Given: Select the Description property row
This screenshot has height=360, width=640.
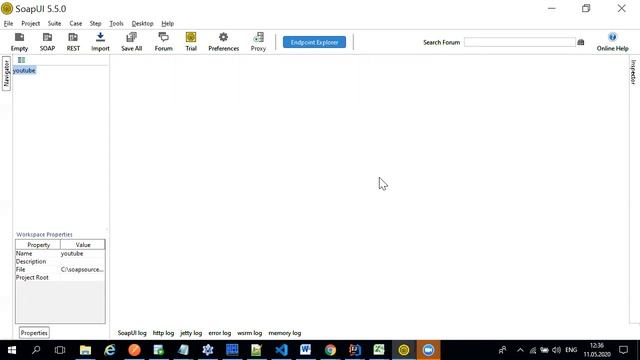Looking at the screenshot, I should click(60, 261).
